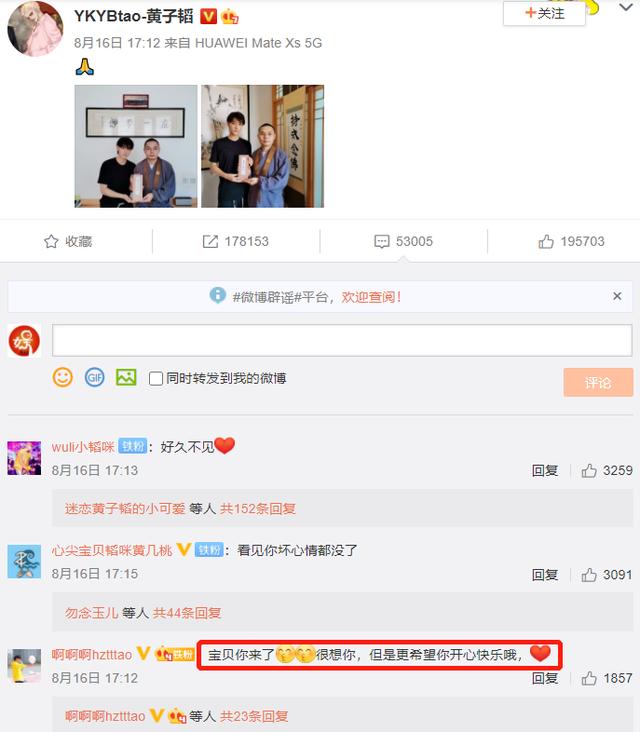Like the post with 195703 thumbs-up
This screenshot has height=732, width=640.
[x=546, y=241]
